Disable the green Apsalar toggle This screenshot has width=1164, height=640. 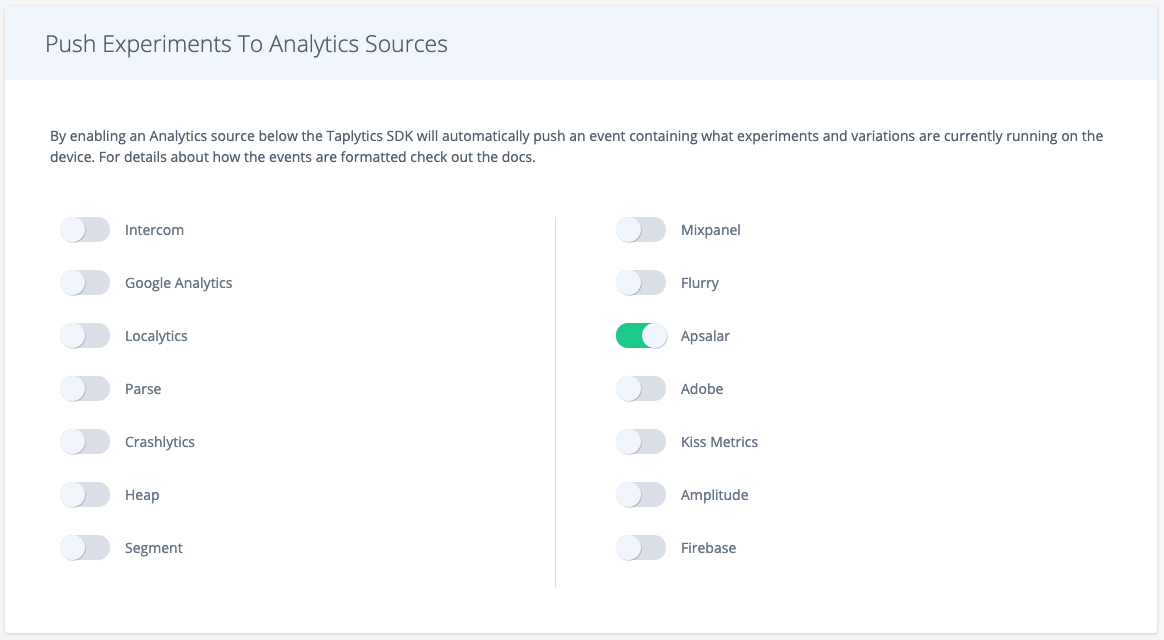click(641, 336)
